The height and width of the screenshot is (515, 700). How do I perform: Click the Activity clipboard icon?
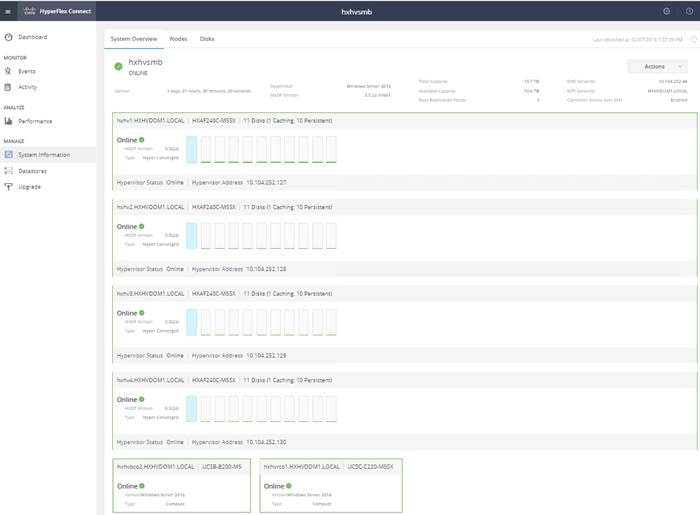(x=8, y=87)
